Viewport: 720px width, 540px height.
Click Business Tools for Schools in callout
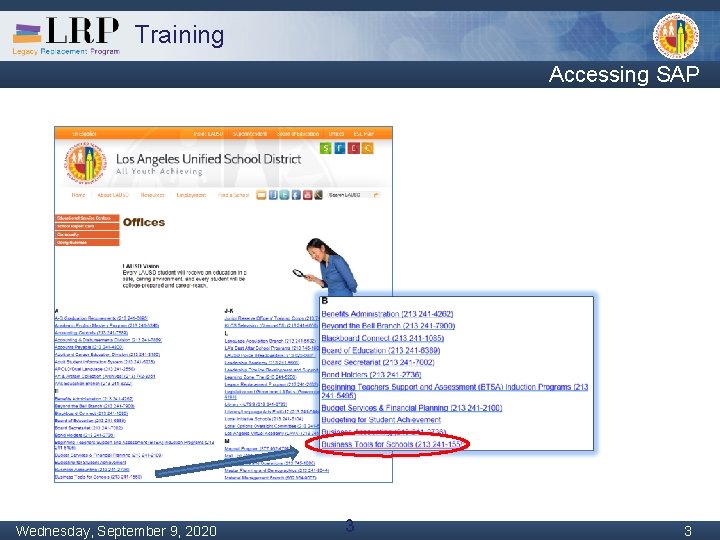tap(391, 444)
